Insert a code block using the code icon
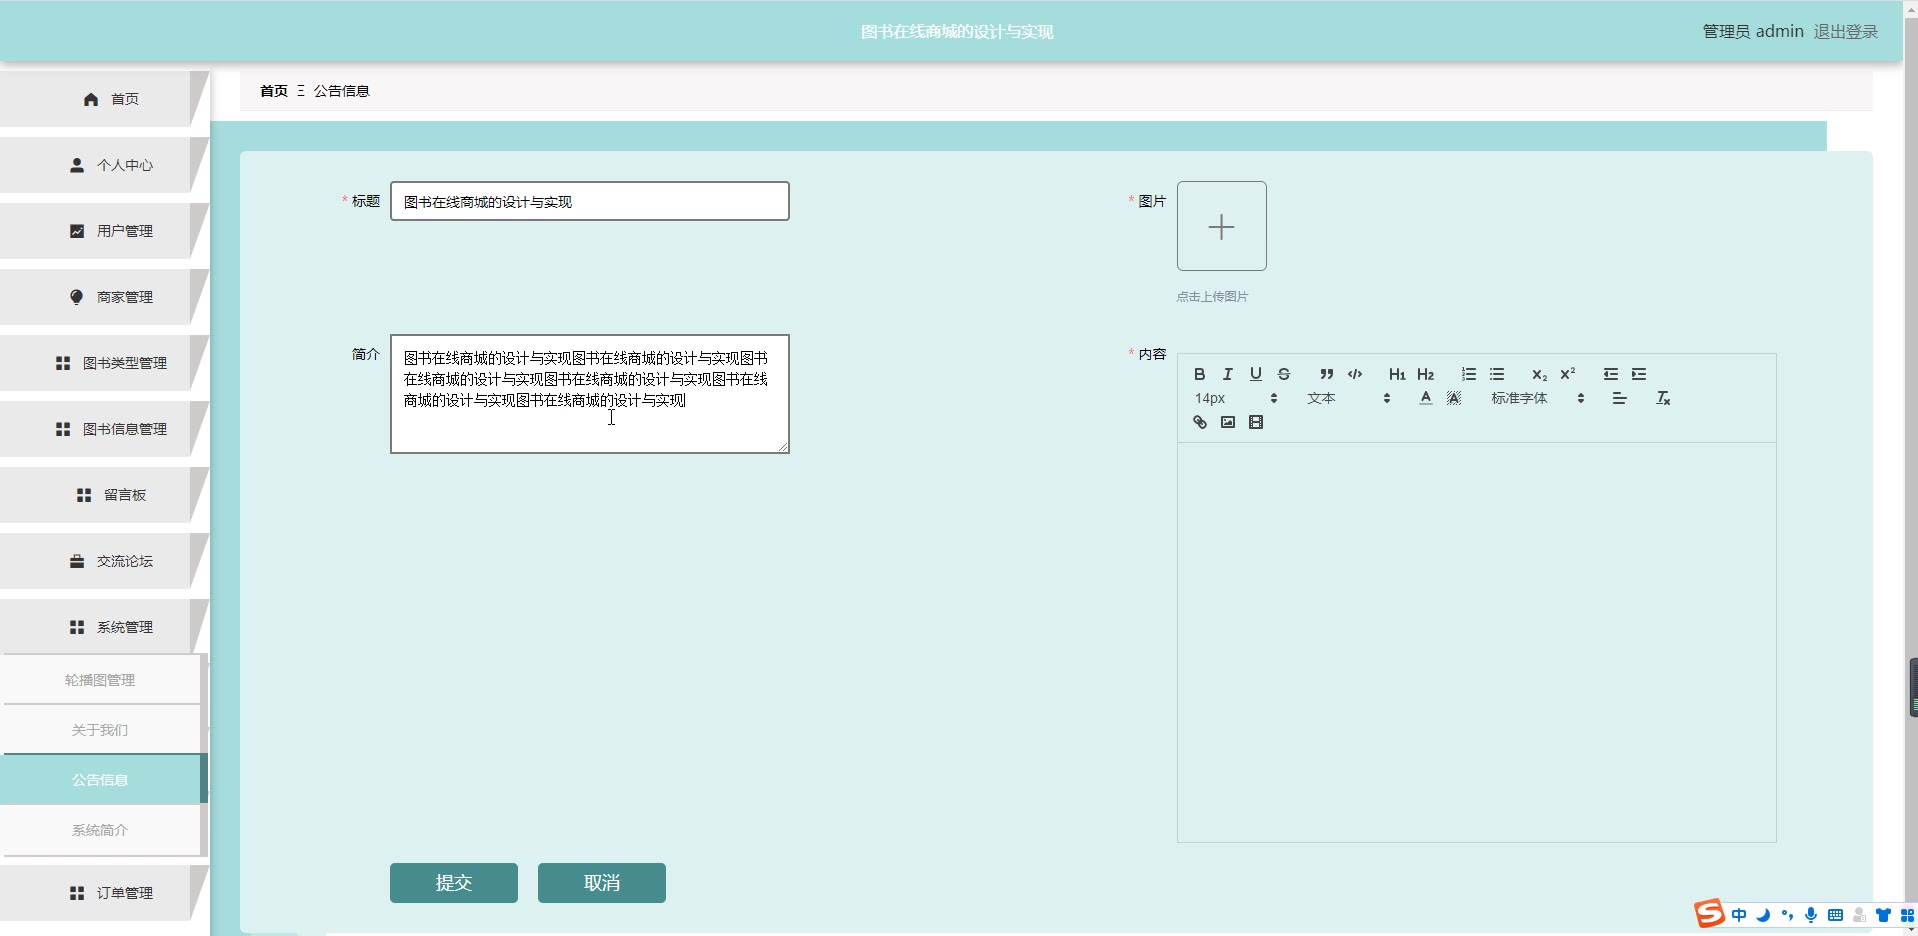This screenshot has width=1918, height=936. point(1355,374)
